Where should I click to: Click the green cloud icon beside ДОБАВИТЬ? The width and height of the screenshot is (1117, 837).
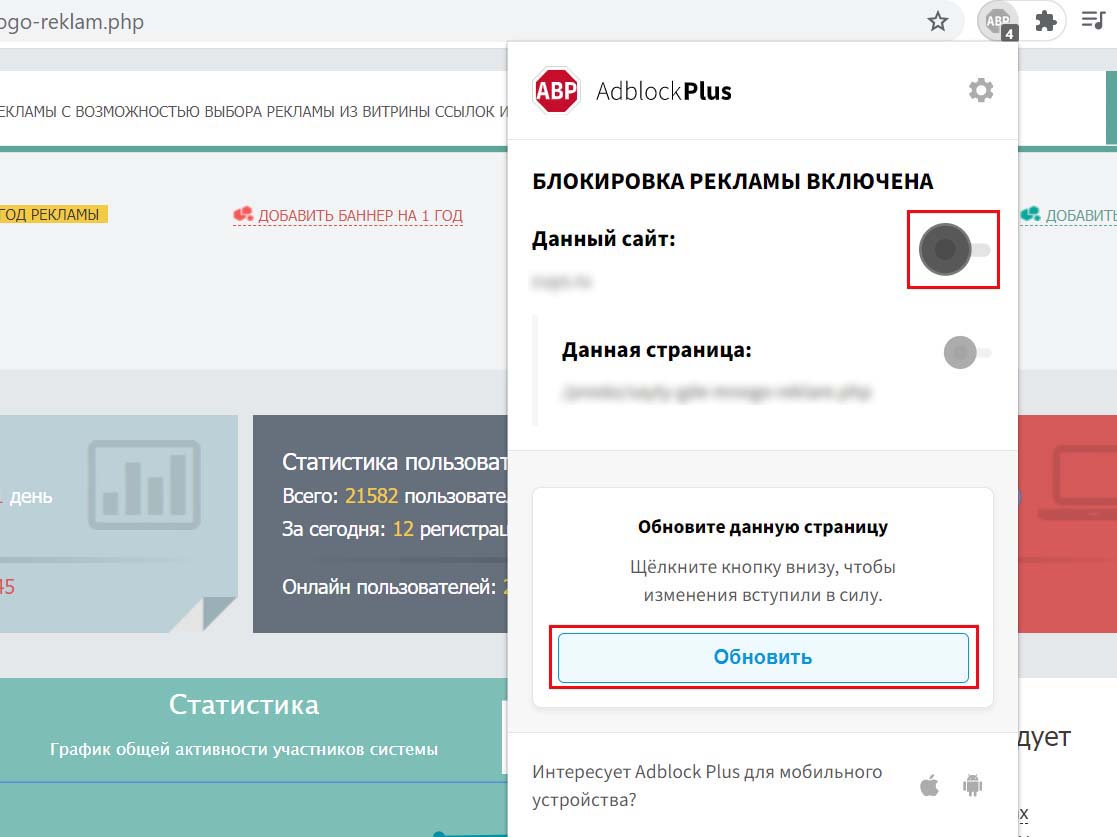tap(1030, 214)
